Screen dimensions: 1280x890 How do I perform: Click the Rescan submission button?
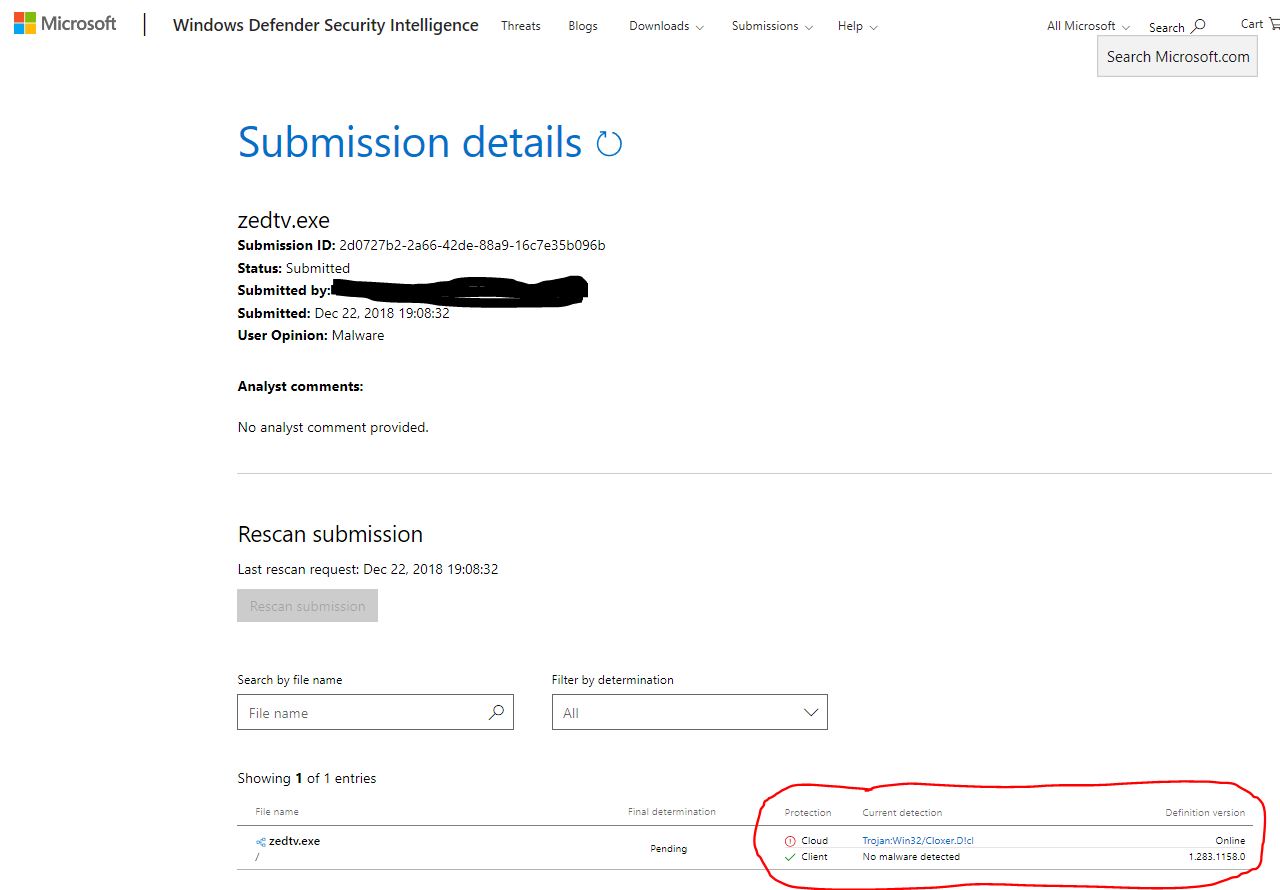coord(308,606)
